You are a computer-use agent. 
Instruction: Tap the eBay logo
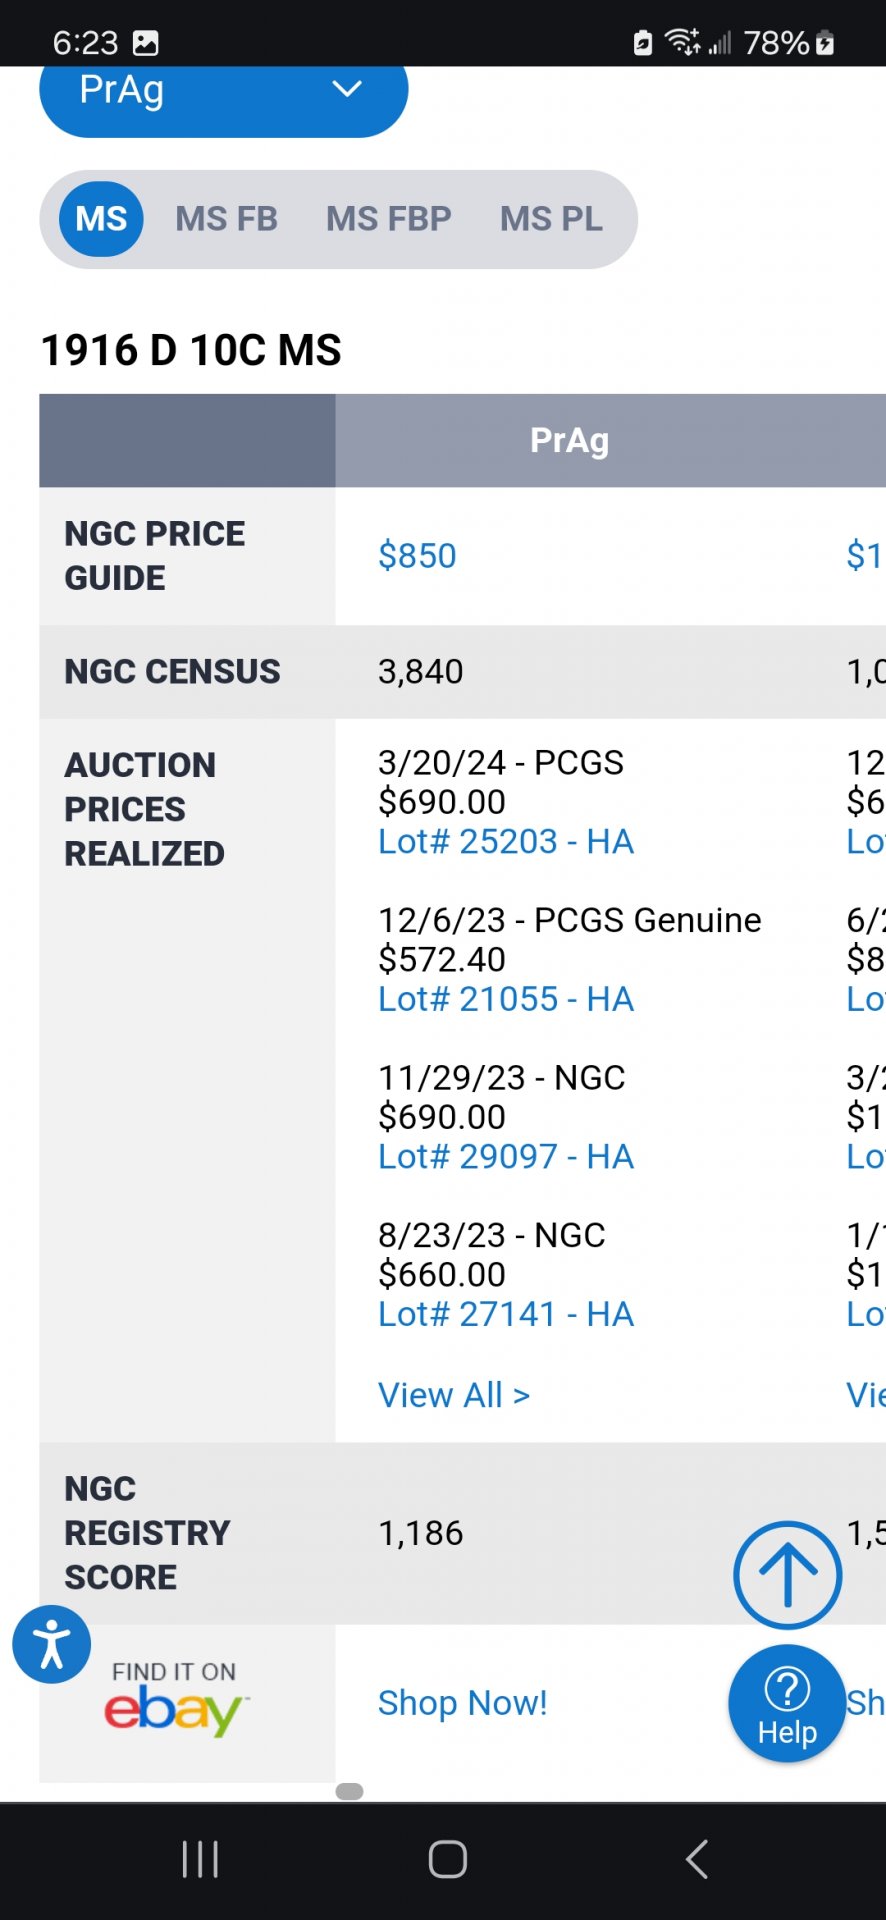175,1710
